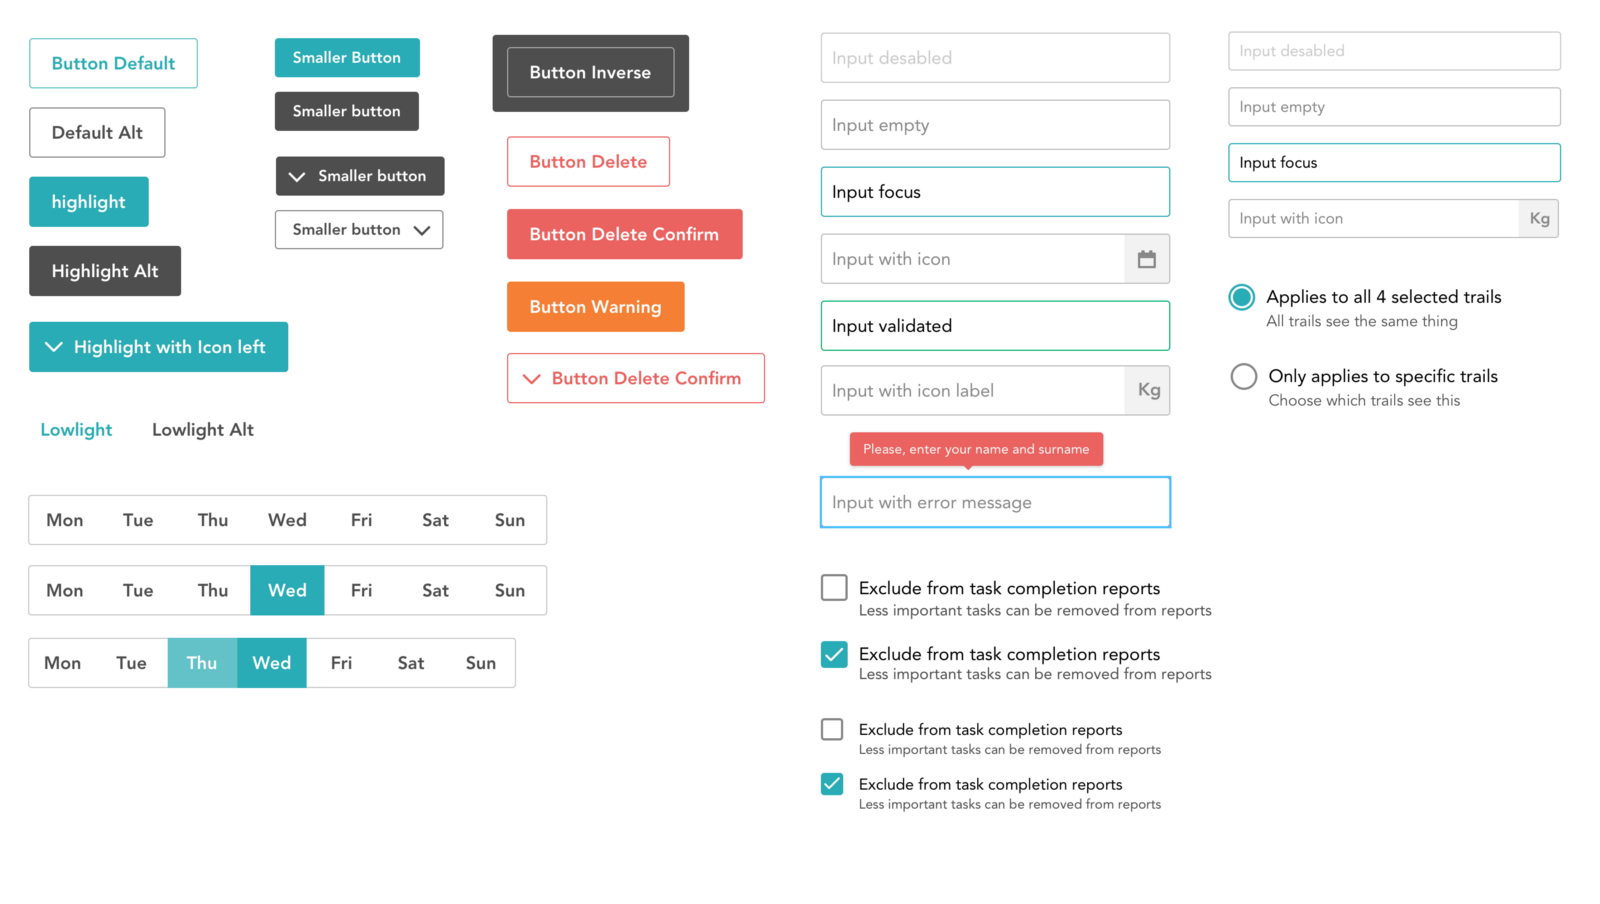Click the Lowlight text link
This screenshot has width=1600, height=904.
(76, 430)
